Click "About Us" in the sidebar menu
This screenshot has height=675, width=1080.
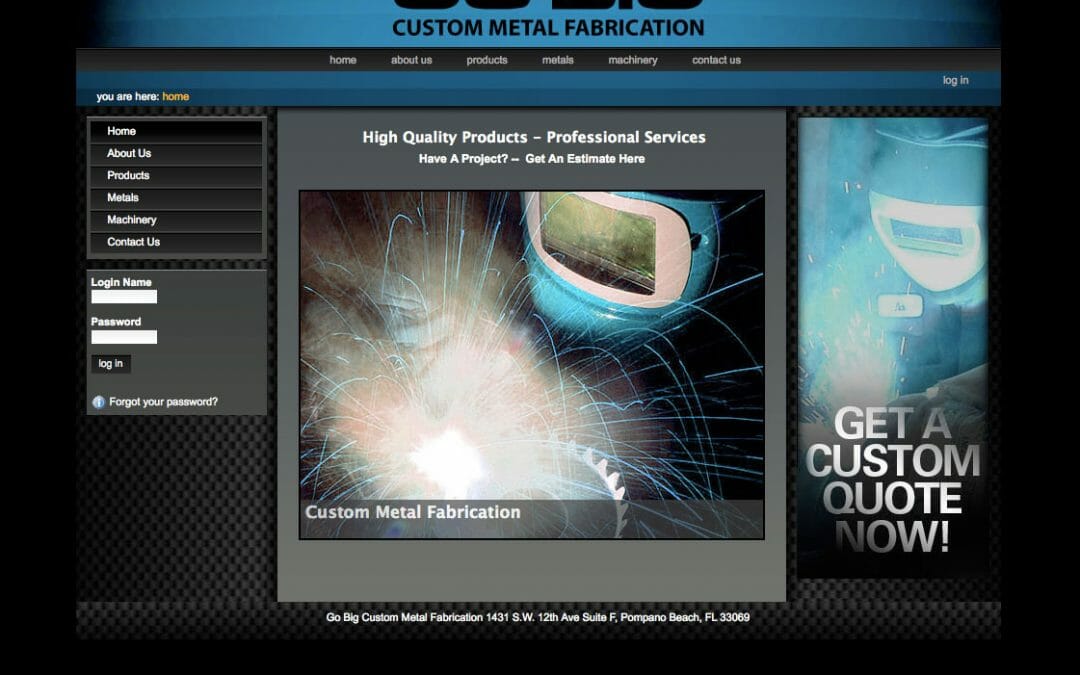[x=128, y=153]
